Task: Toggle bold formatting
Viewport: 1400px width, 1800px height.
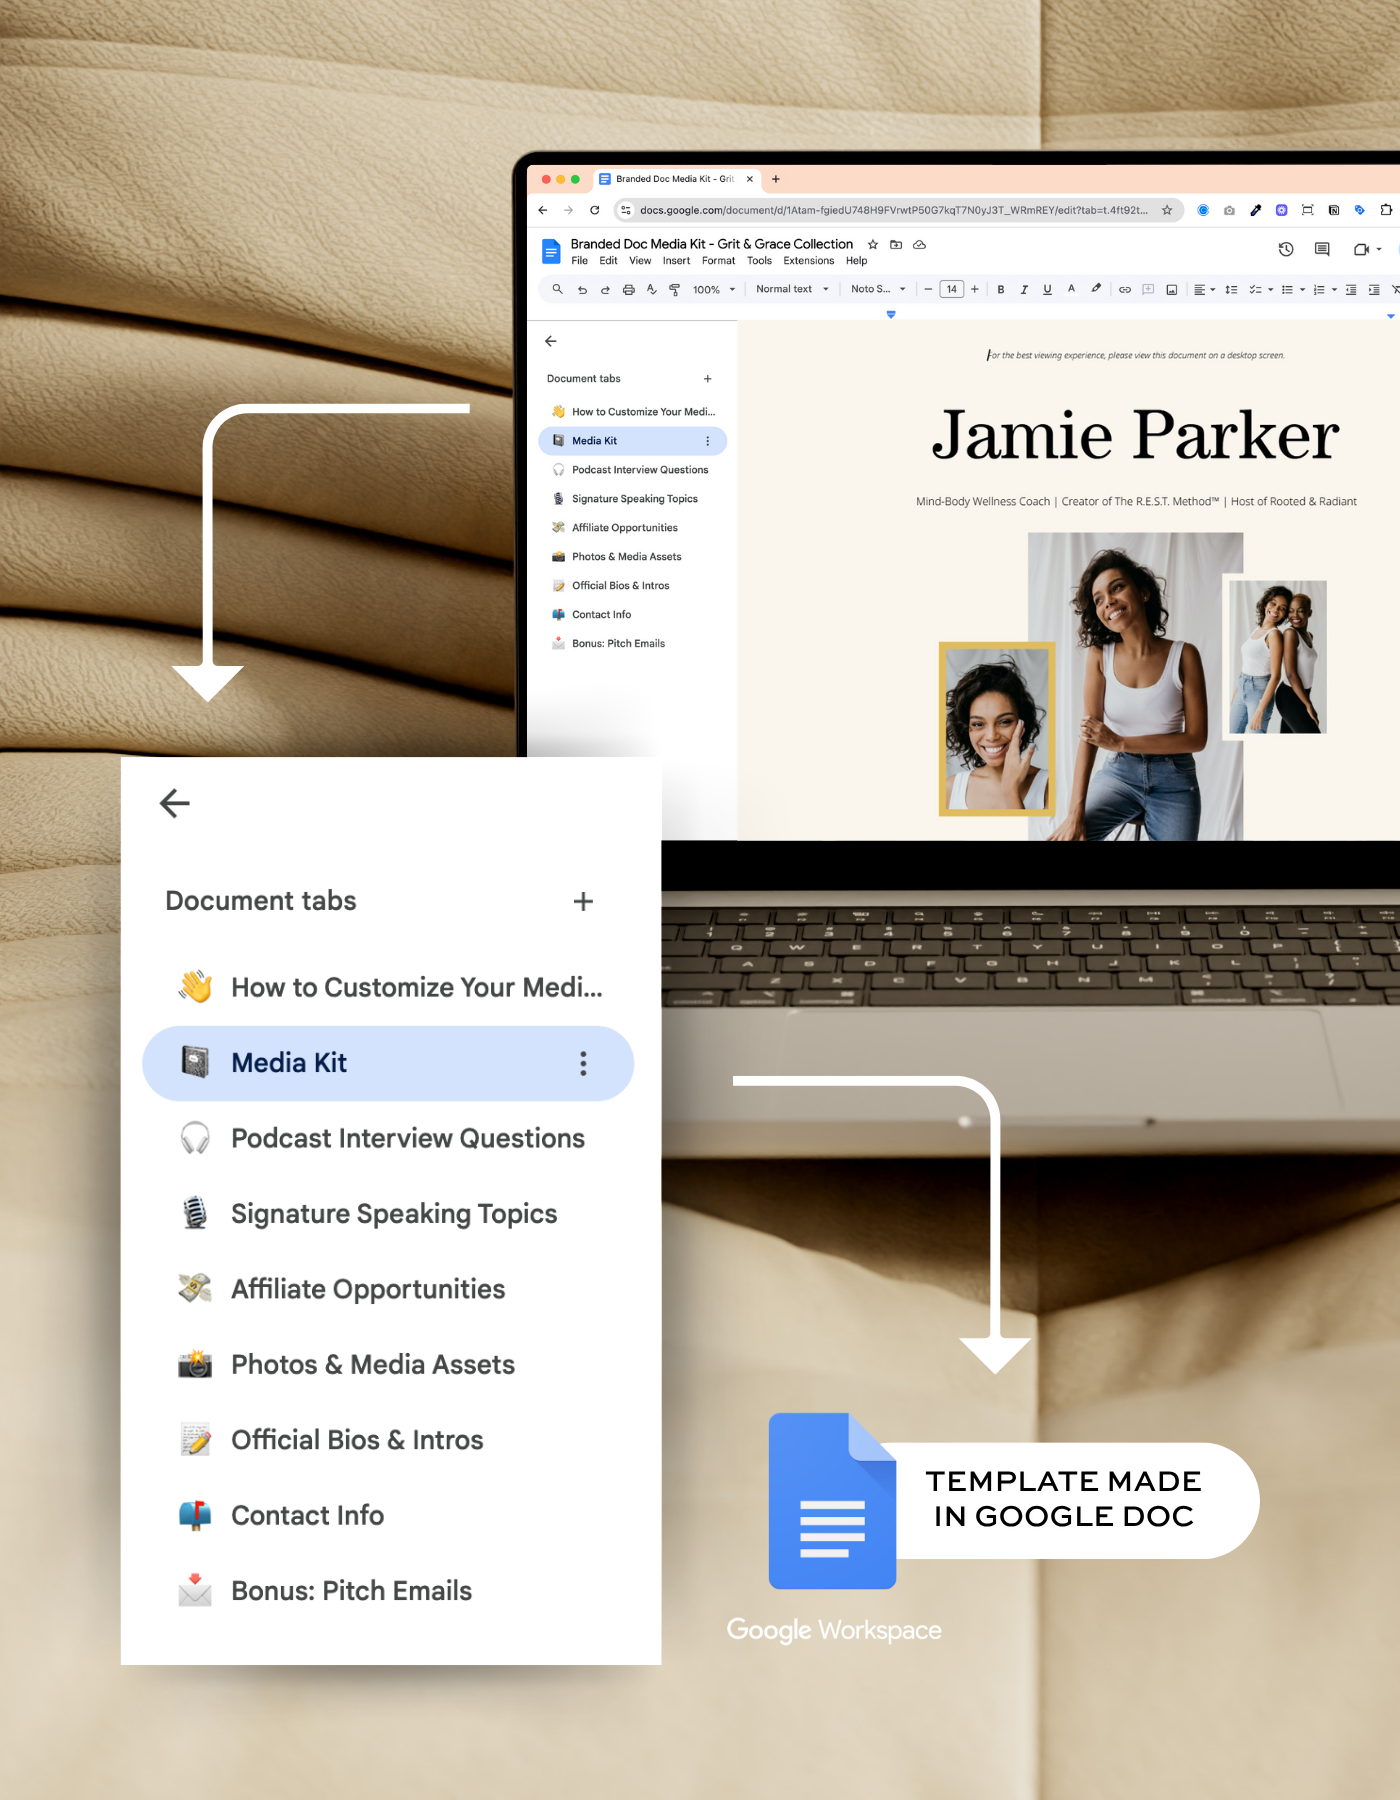Action: (1001, 290)
